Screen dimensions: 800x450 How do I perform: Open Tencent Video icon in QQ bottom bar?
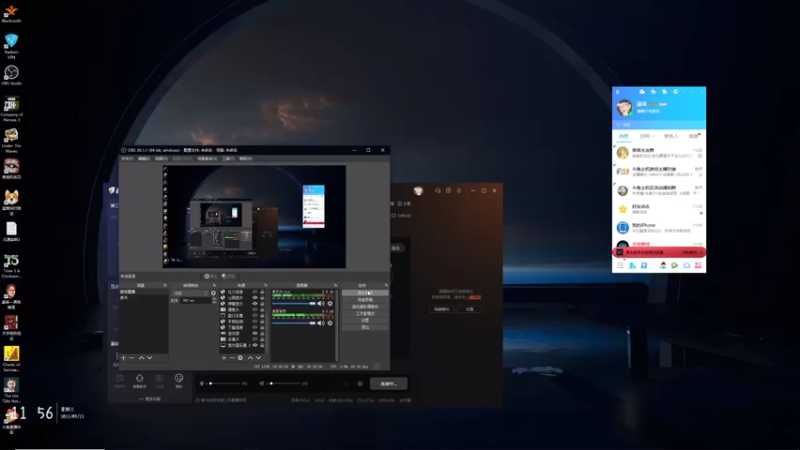point(674,265)
